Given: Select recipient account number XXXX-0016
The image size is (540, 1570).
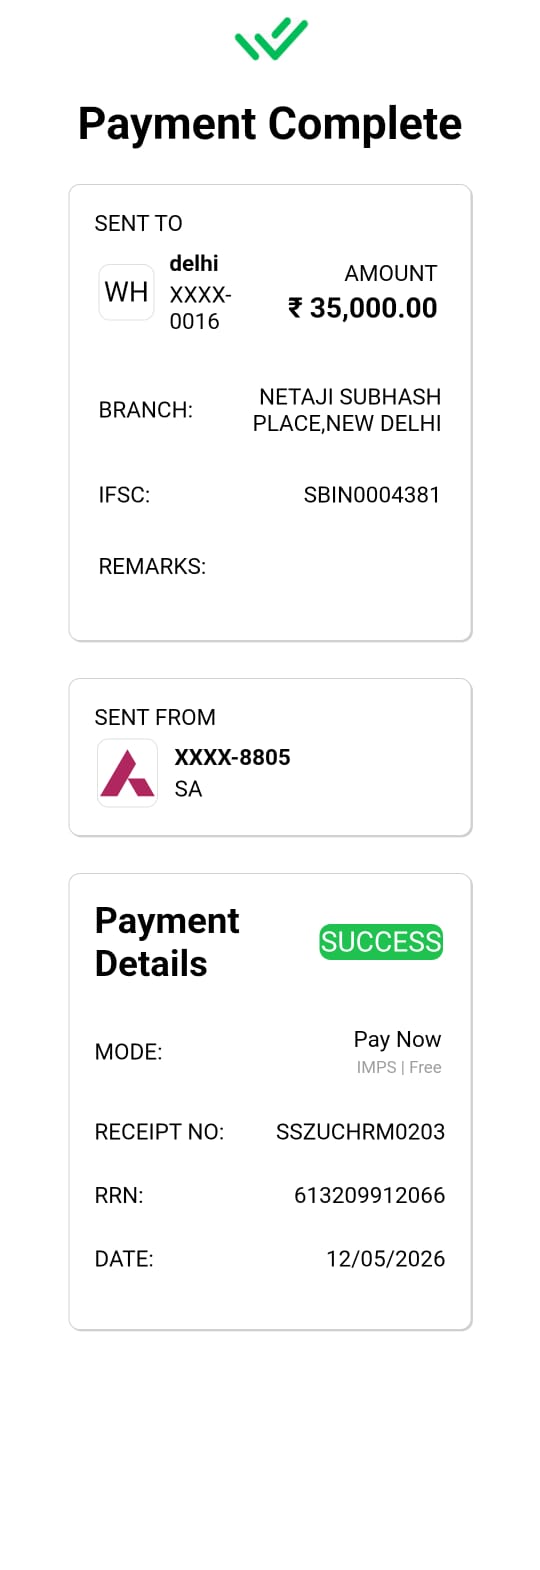Looking at the screenshot, I should click(200, 308).
